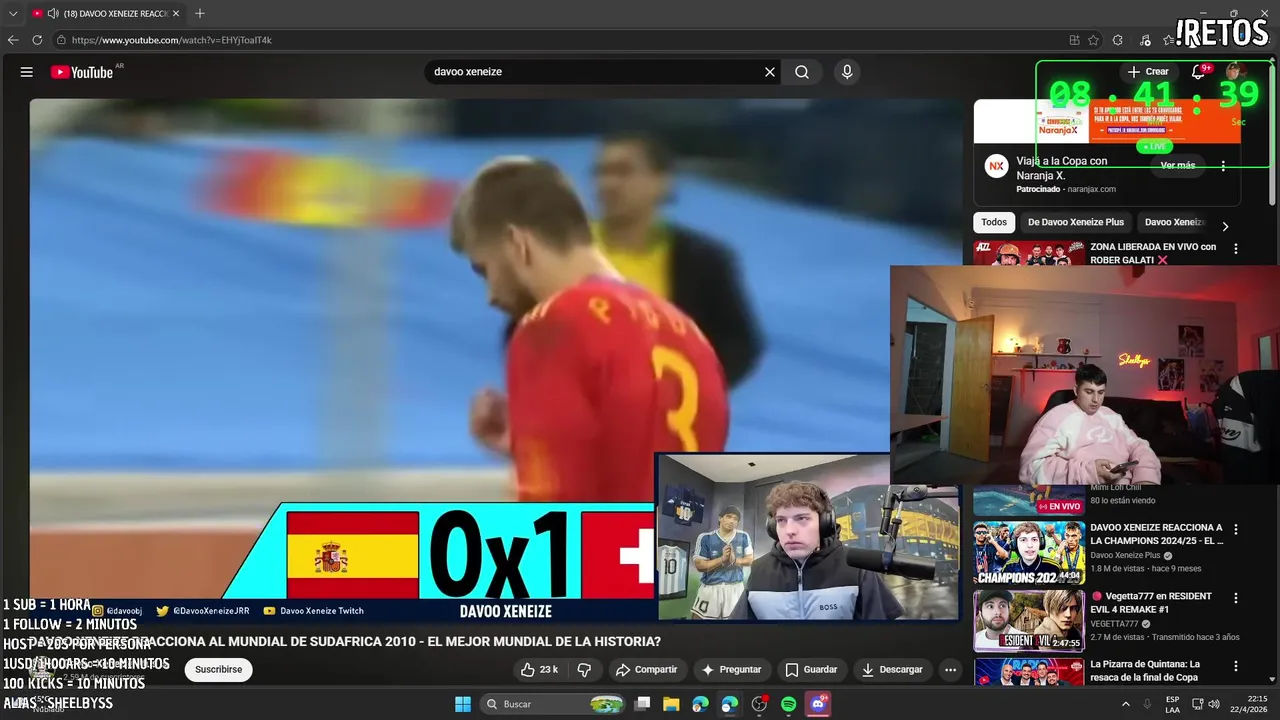This screenshot has height=720, width=1280.
Task: Save the video with Guardar
Action: [x=811, y=670]
